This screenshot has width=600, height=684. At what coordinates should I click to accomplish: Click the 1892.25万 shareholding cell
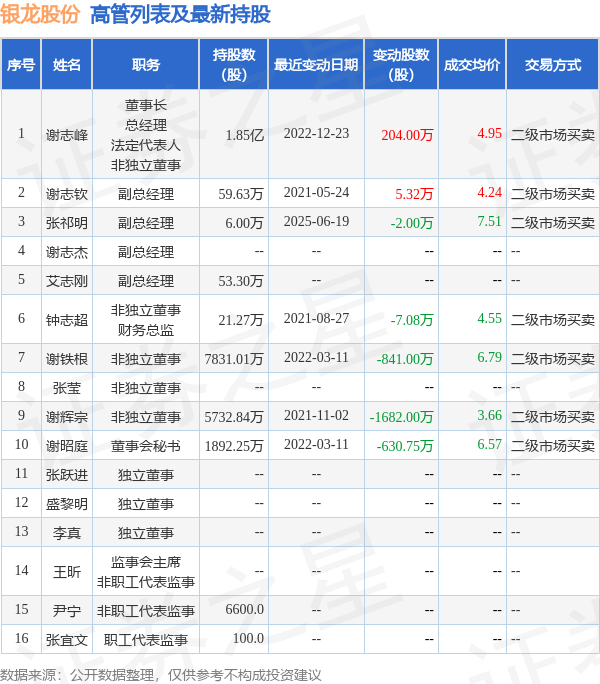(x=234, y=446)
